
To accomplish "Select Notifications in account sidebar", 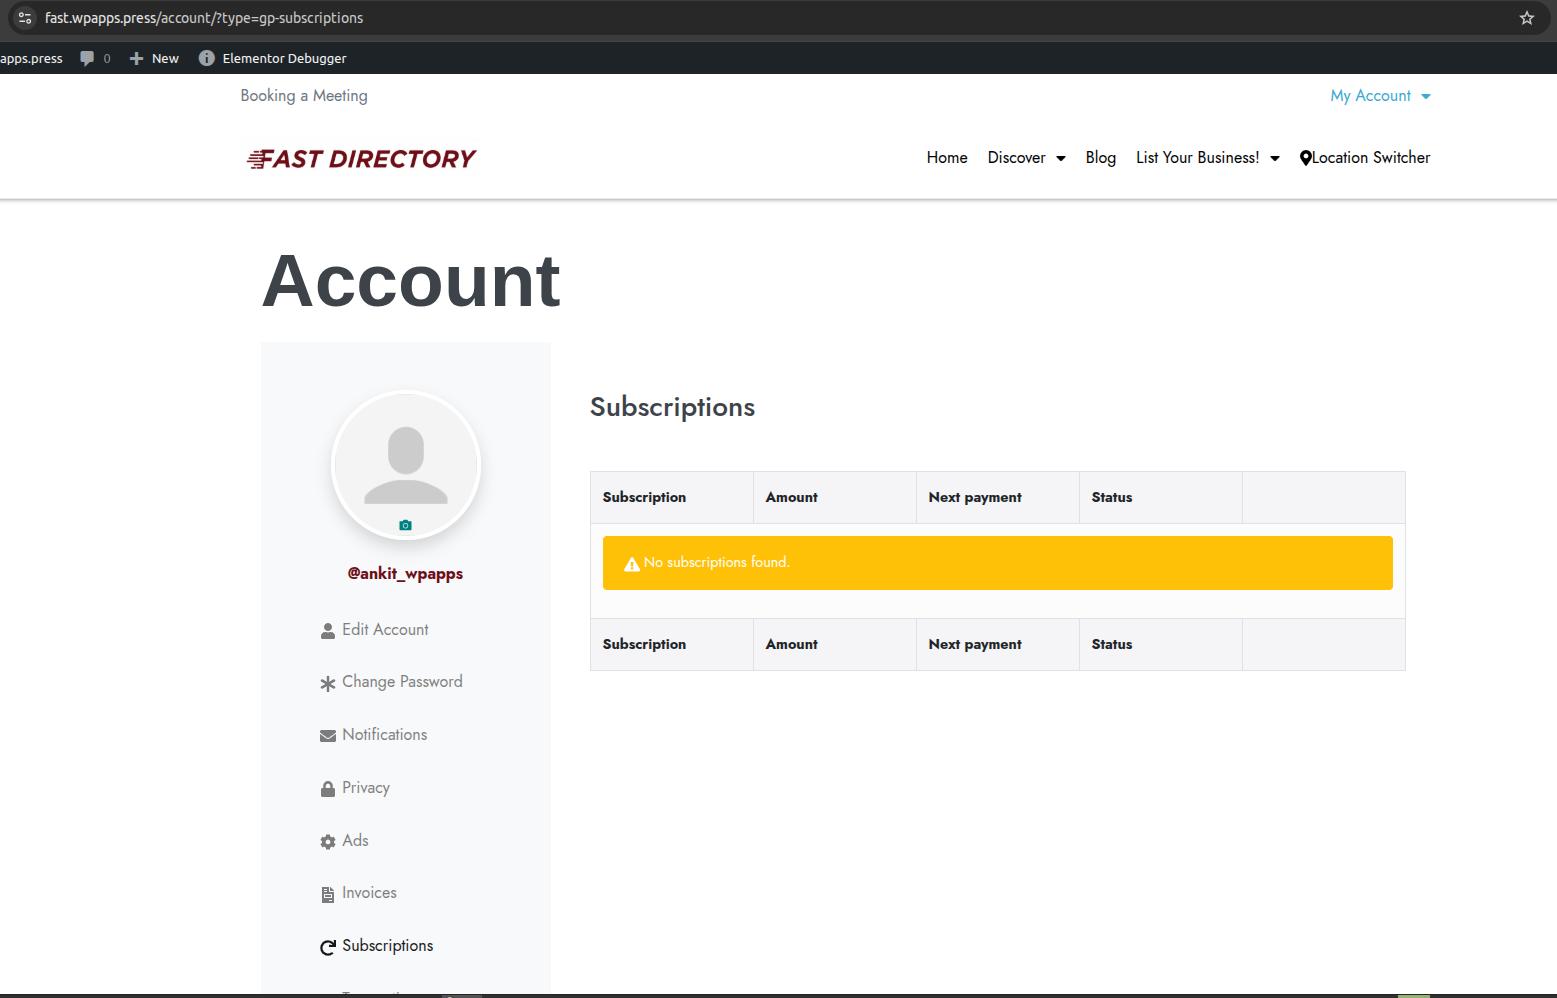I will (x=384, y=735).
